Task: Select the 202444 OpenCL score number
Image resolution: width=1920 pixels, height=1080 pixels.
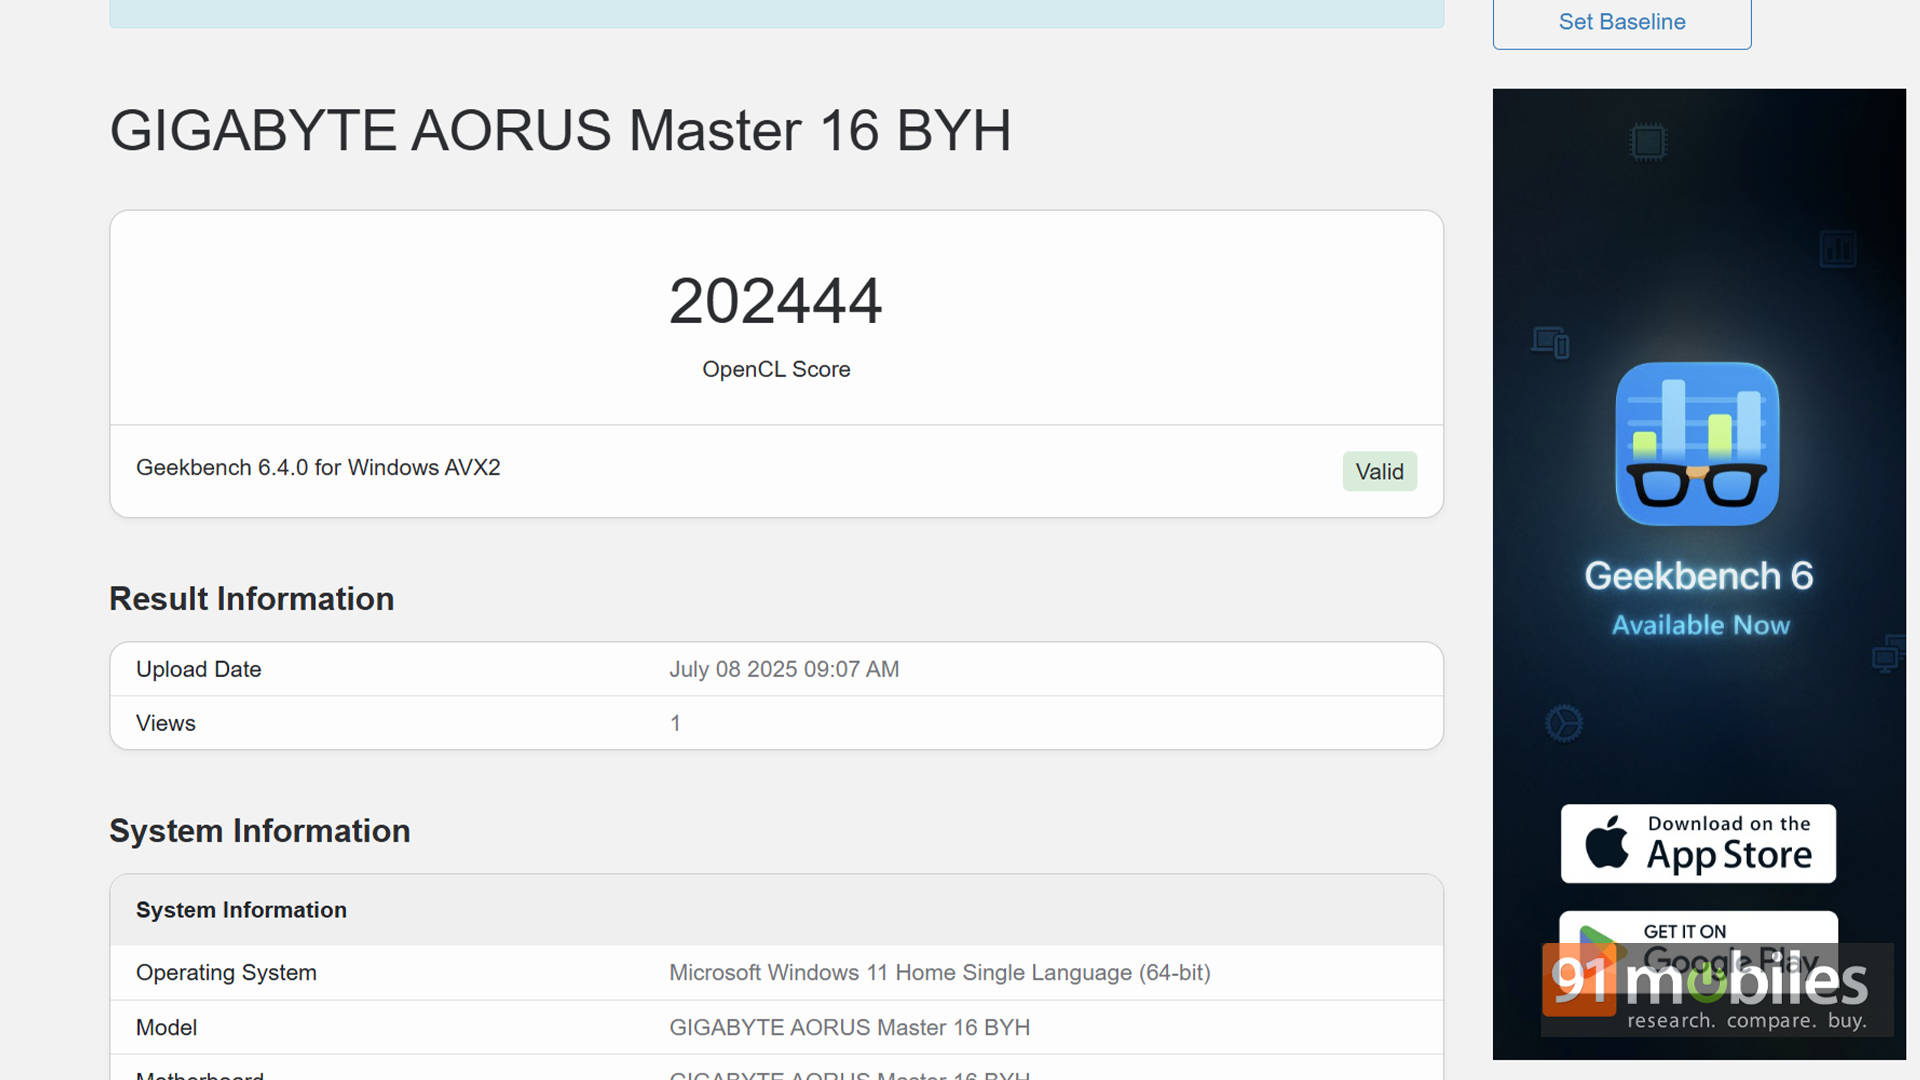Action: point(776,301)
